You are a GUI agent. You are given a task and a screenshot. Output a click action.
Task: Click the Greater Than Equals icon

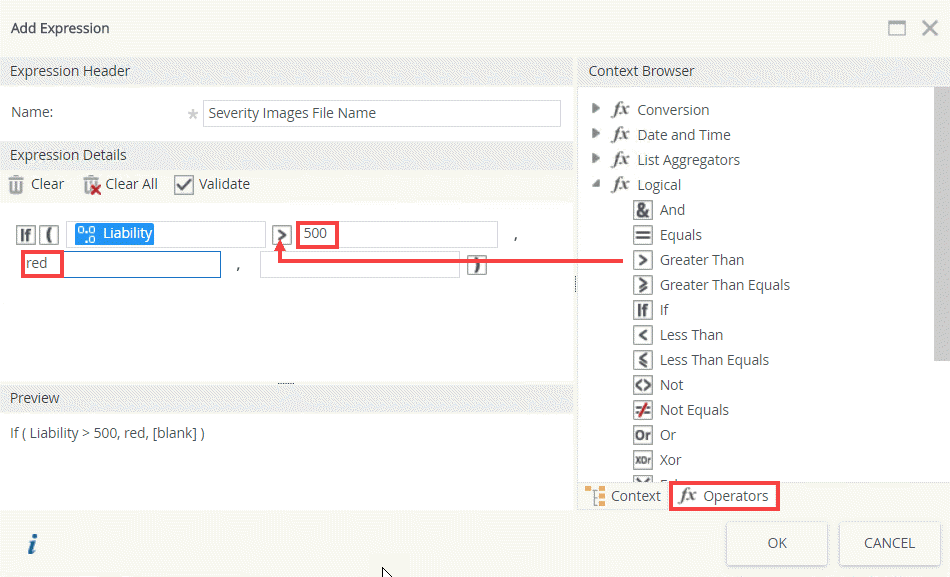[643, 285]
